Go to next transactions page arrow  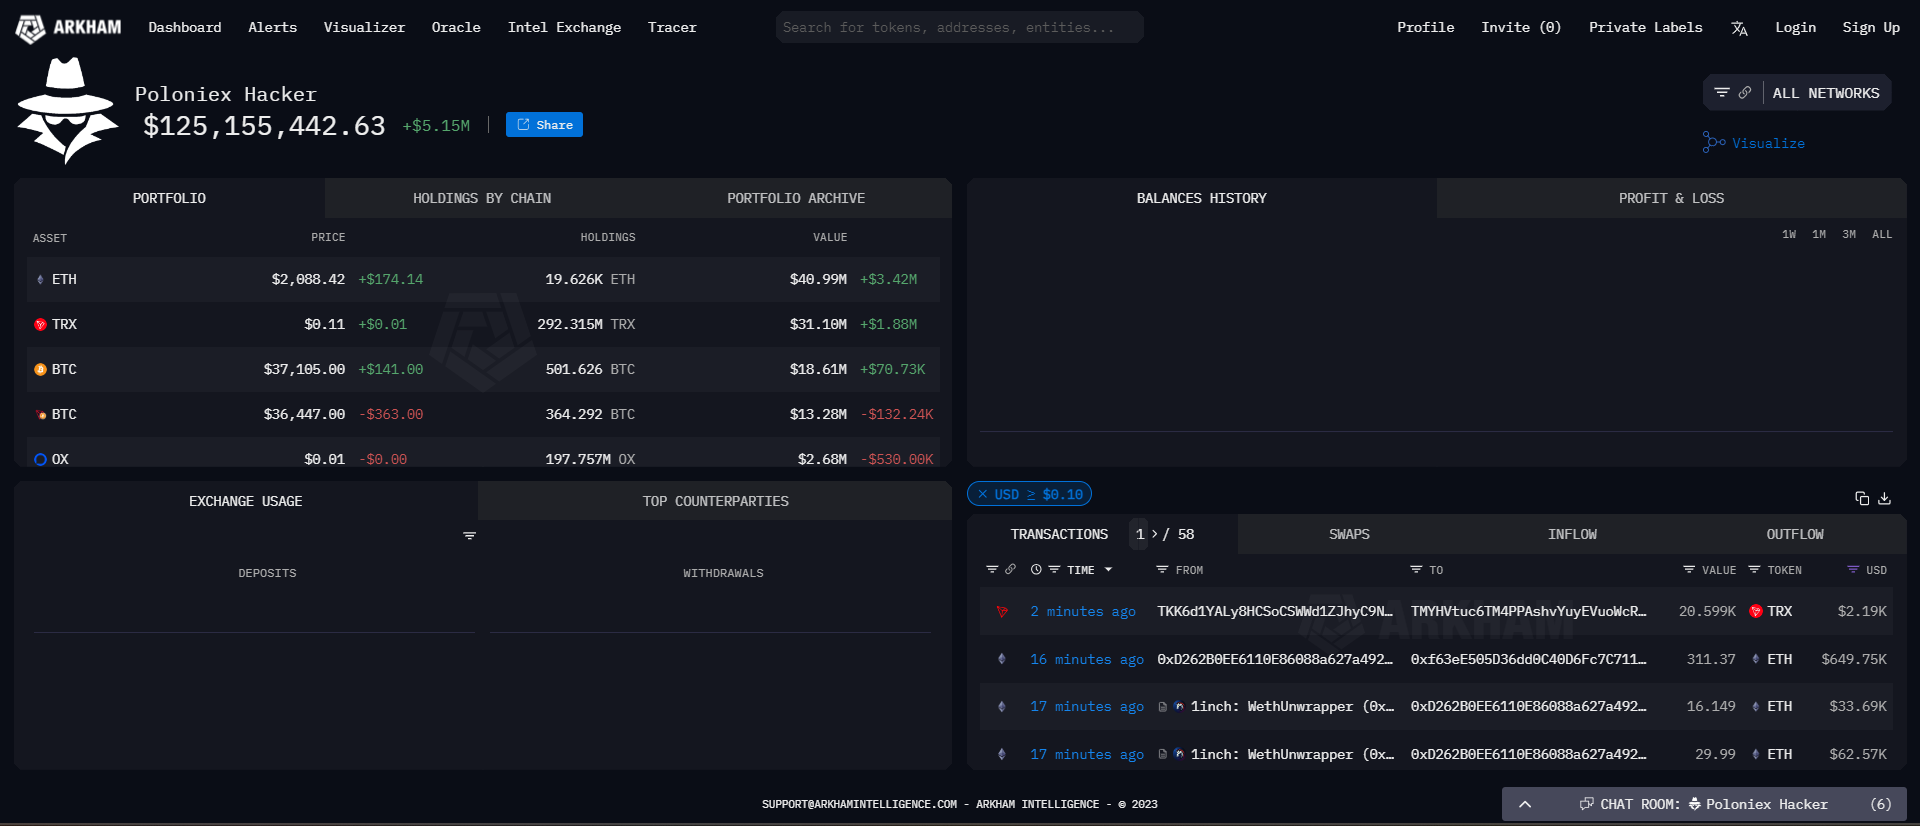pyautogui.click(x=1155, y=534)
